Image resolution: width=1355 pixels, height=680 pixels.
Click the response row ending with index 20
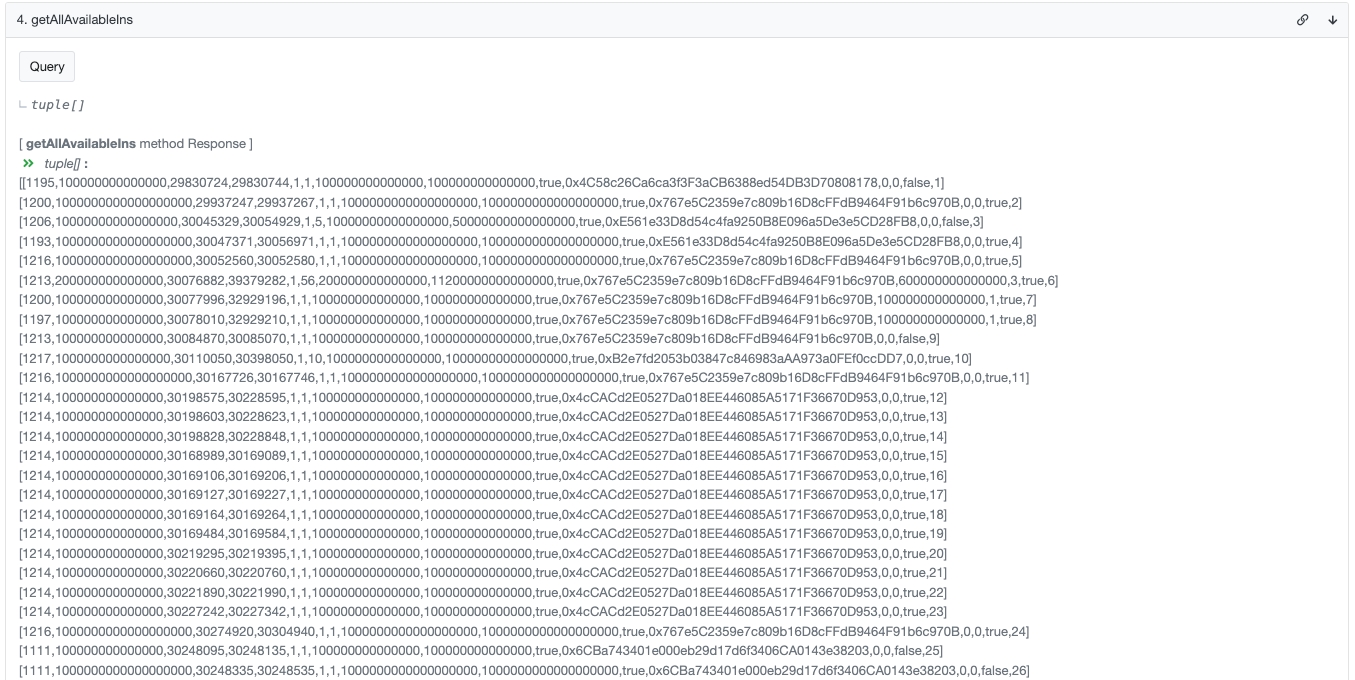[483, 553]
